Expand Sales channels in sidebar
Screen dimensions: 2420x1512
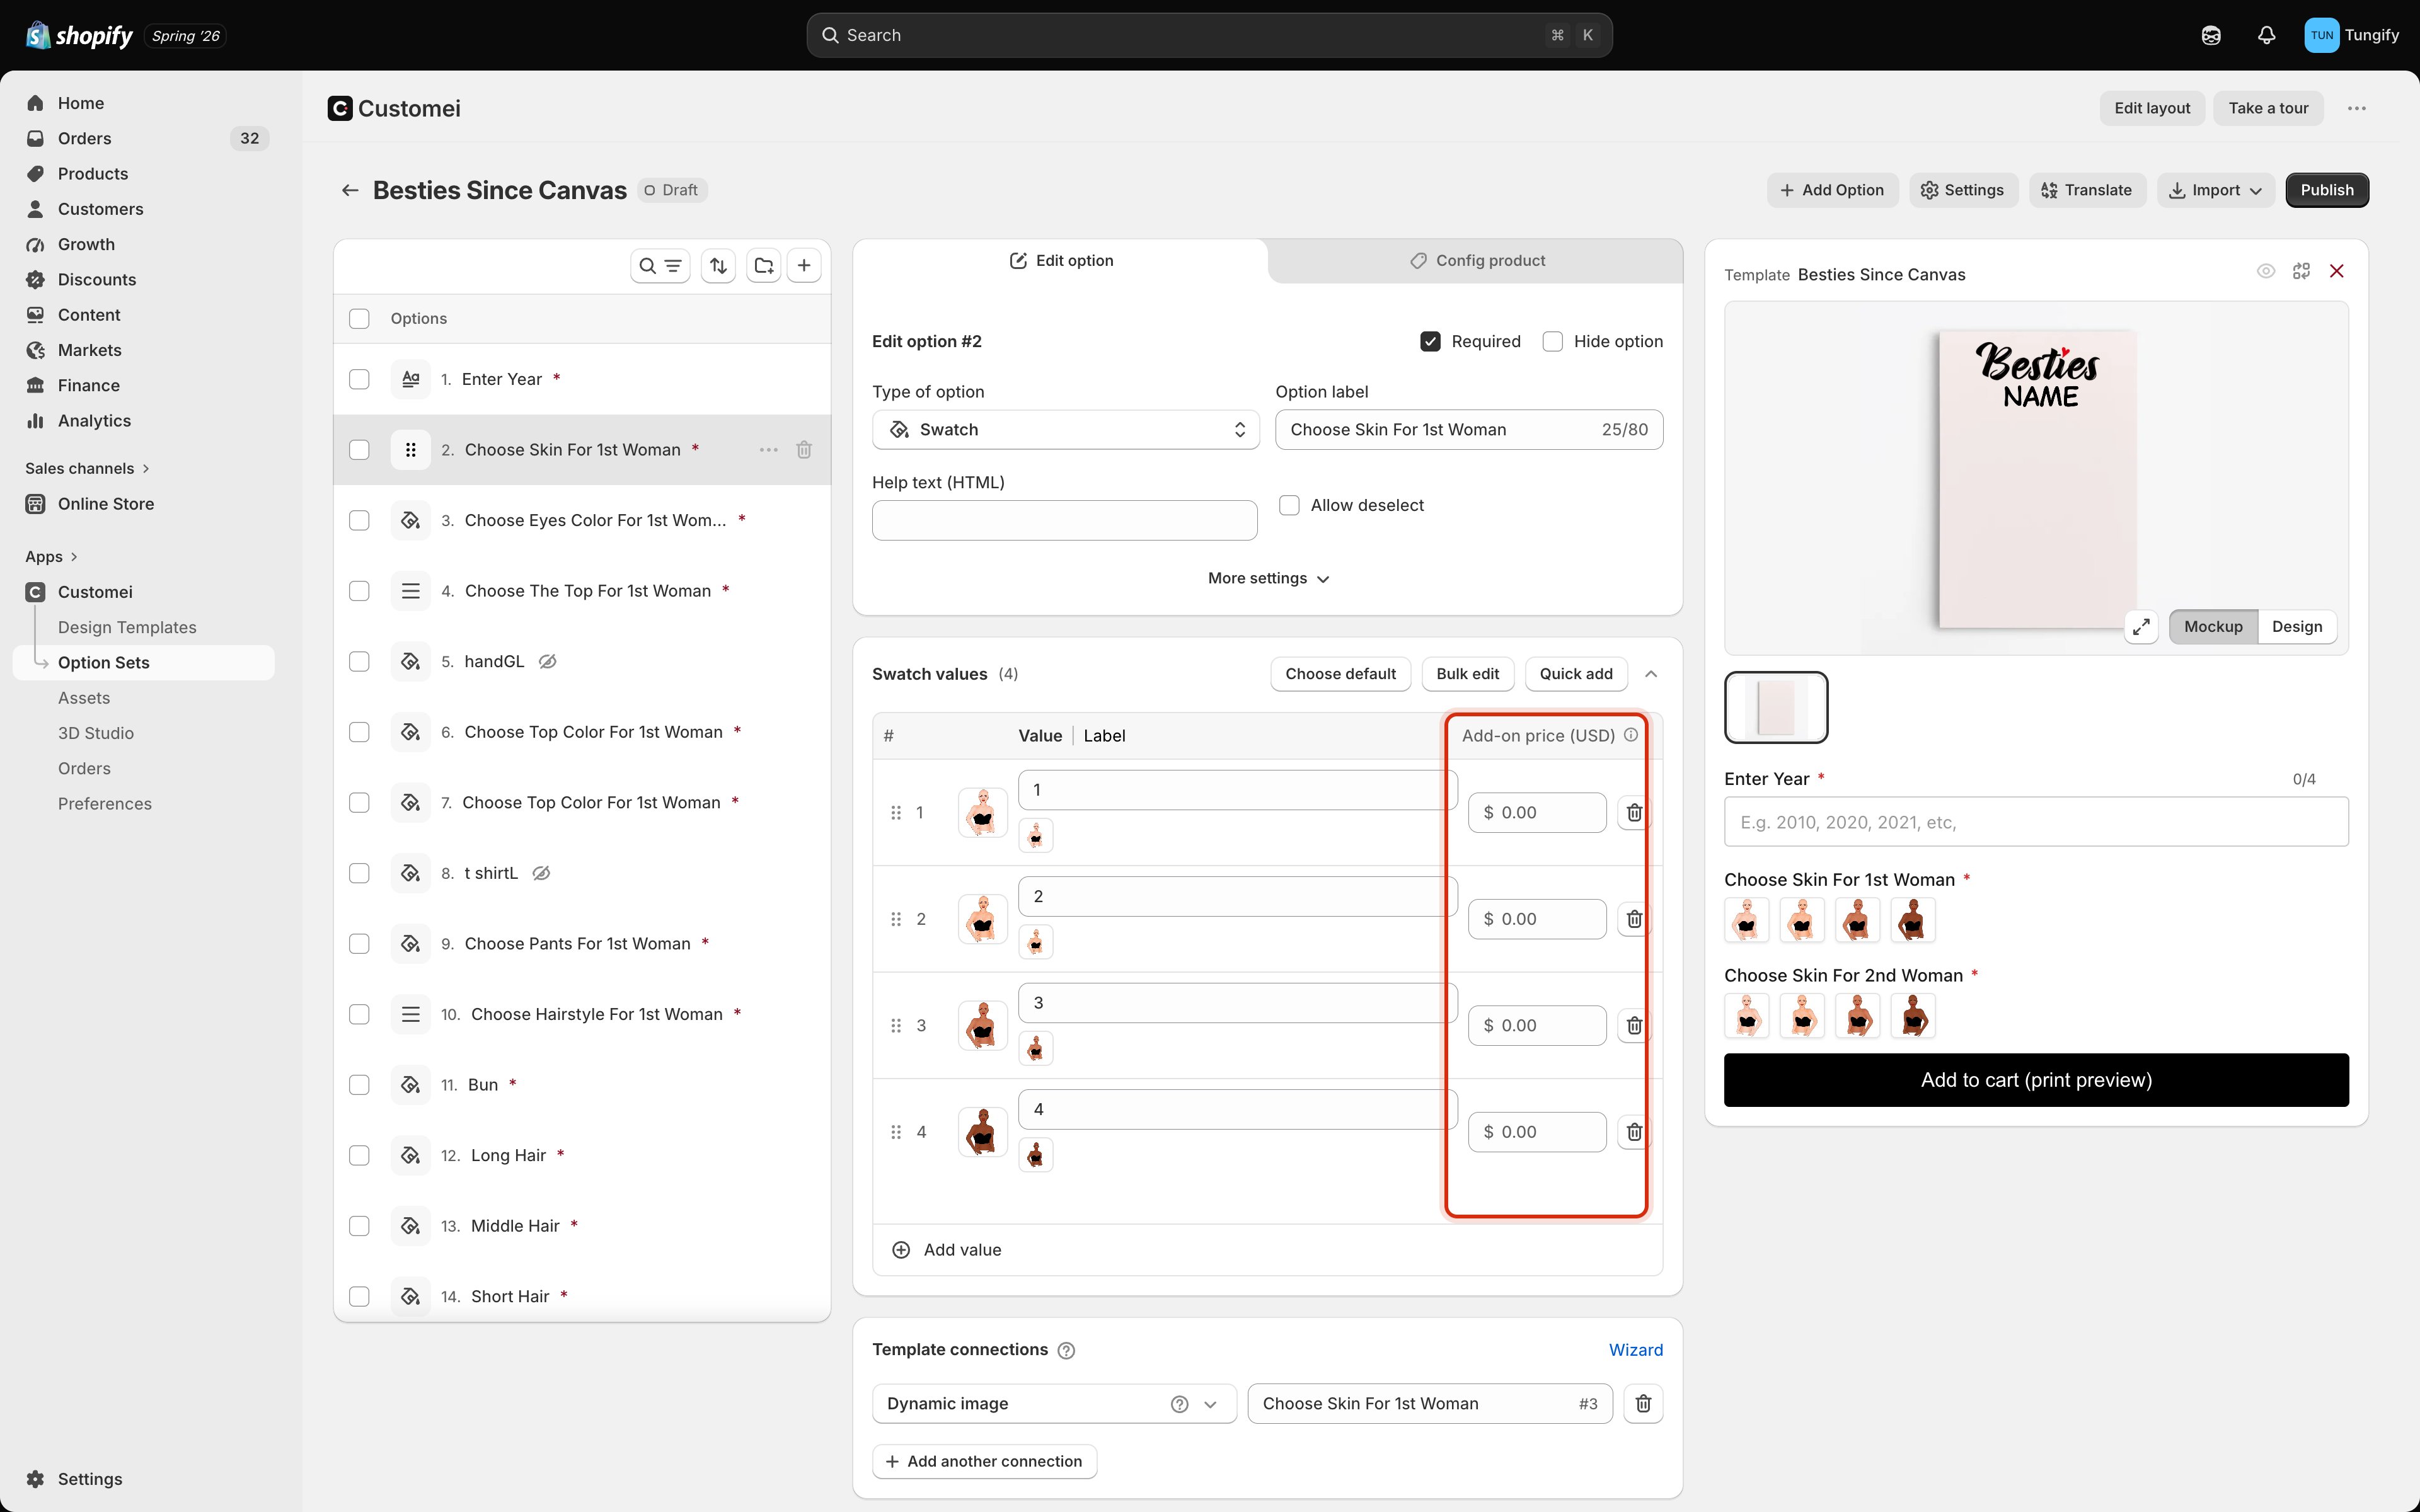(x=88, y=469)
